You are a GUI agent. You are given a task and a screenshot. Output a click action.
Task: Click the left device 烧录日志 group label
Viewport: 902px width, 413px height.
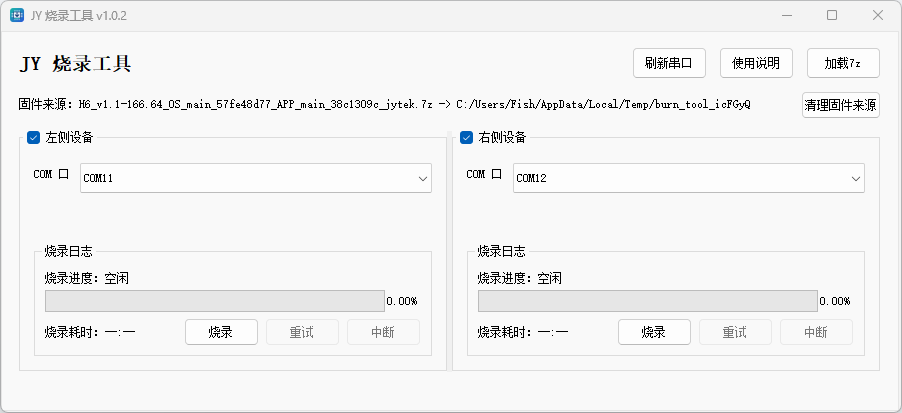pyautogui.click(x=68, y=251)
